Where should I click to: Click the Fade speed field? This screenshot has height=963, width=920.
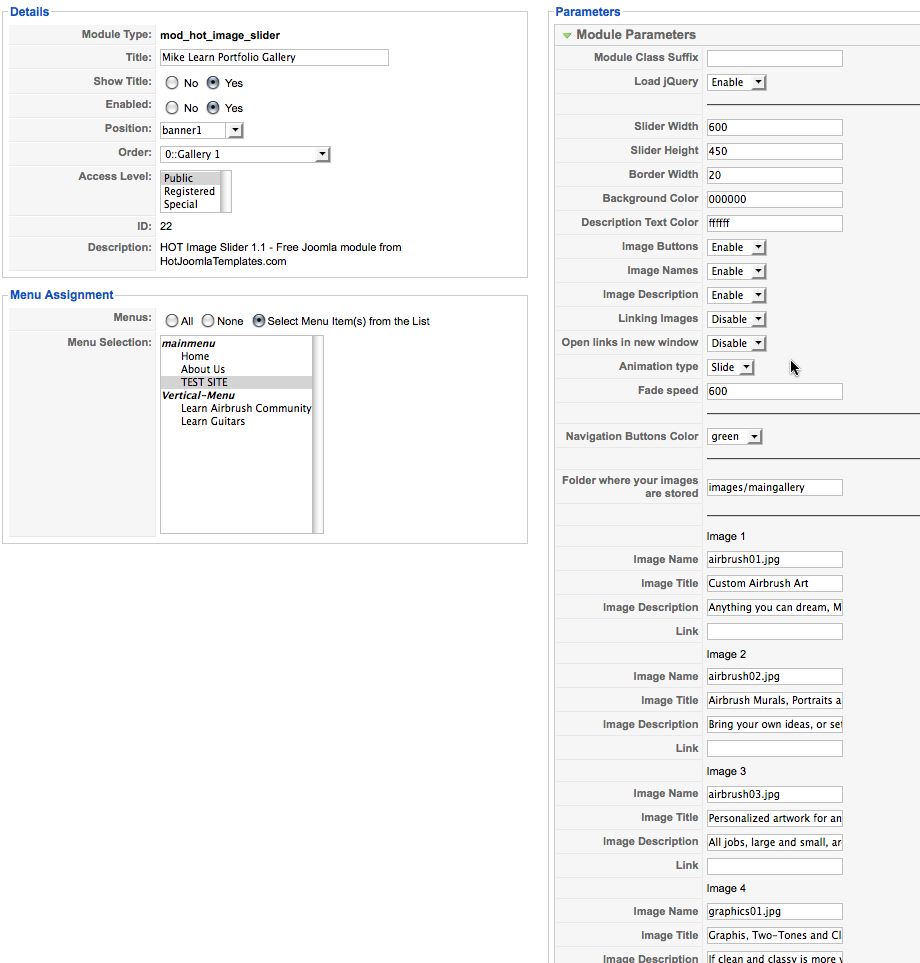pos(774,391)
